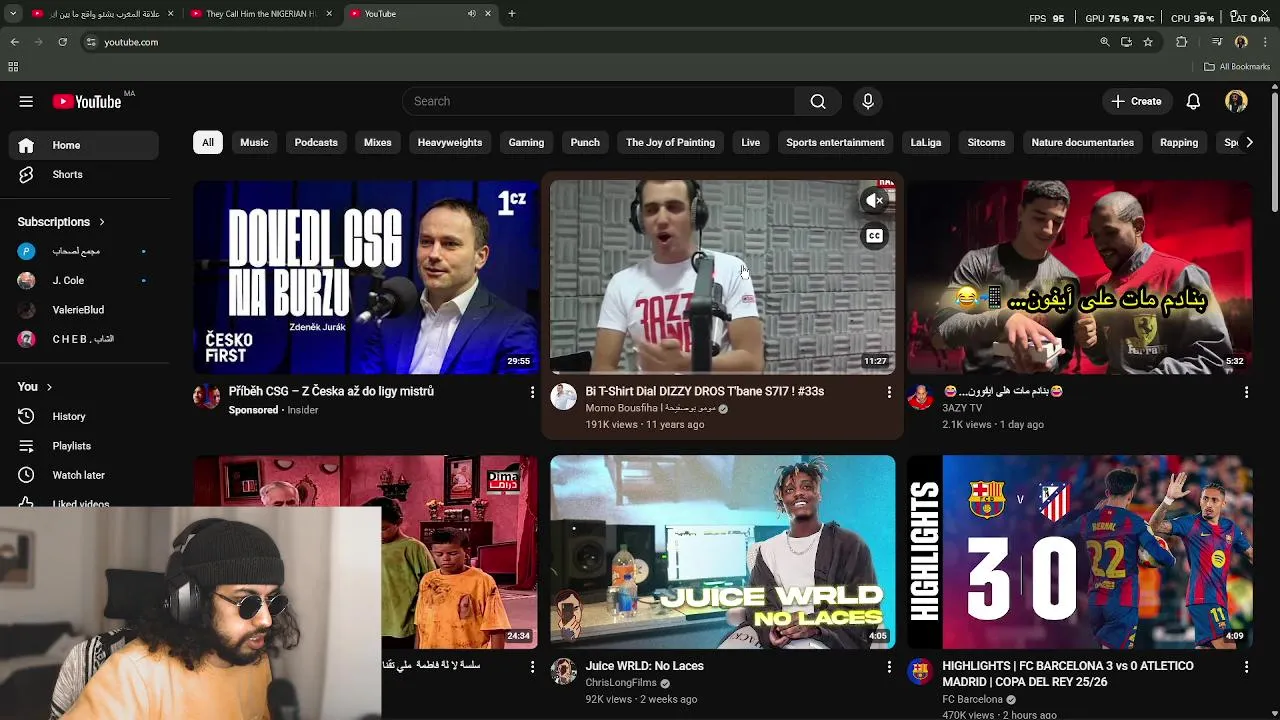Open Playlists in sidebar

pyautogui.click(x=83, y=446)
